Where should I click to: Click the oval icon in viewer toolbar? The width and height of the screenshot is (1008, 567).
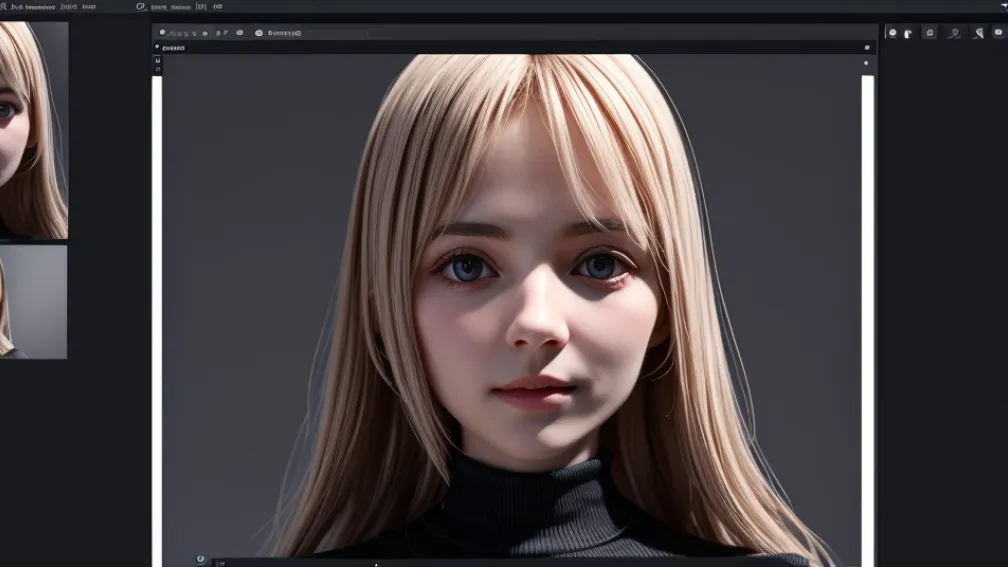(240, 33)
